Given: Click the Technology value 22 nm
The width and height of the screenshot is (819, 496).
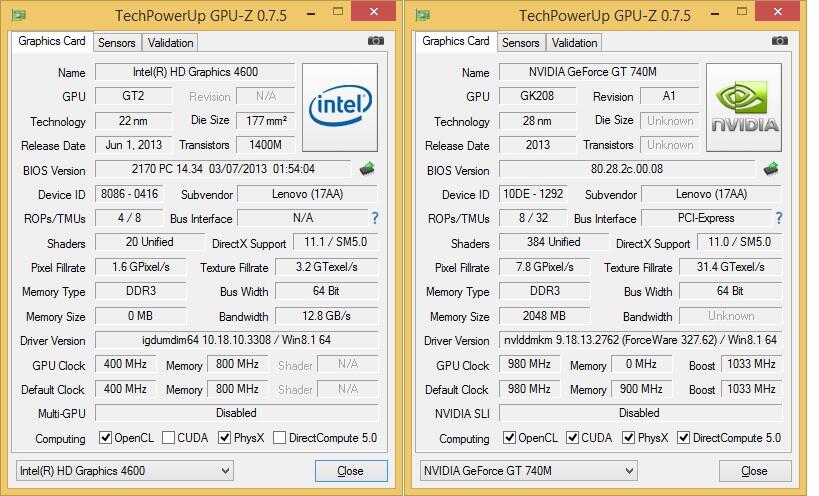Looking at the screenshot, I should [x=133, y=121].
